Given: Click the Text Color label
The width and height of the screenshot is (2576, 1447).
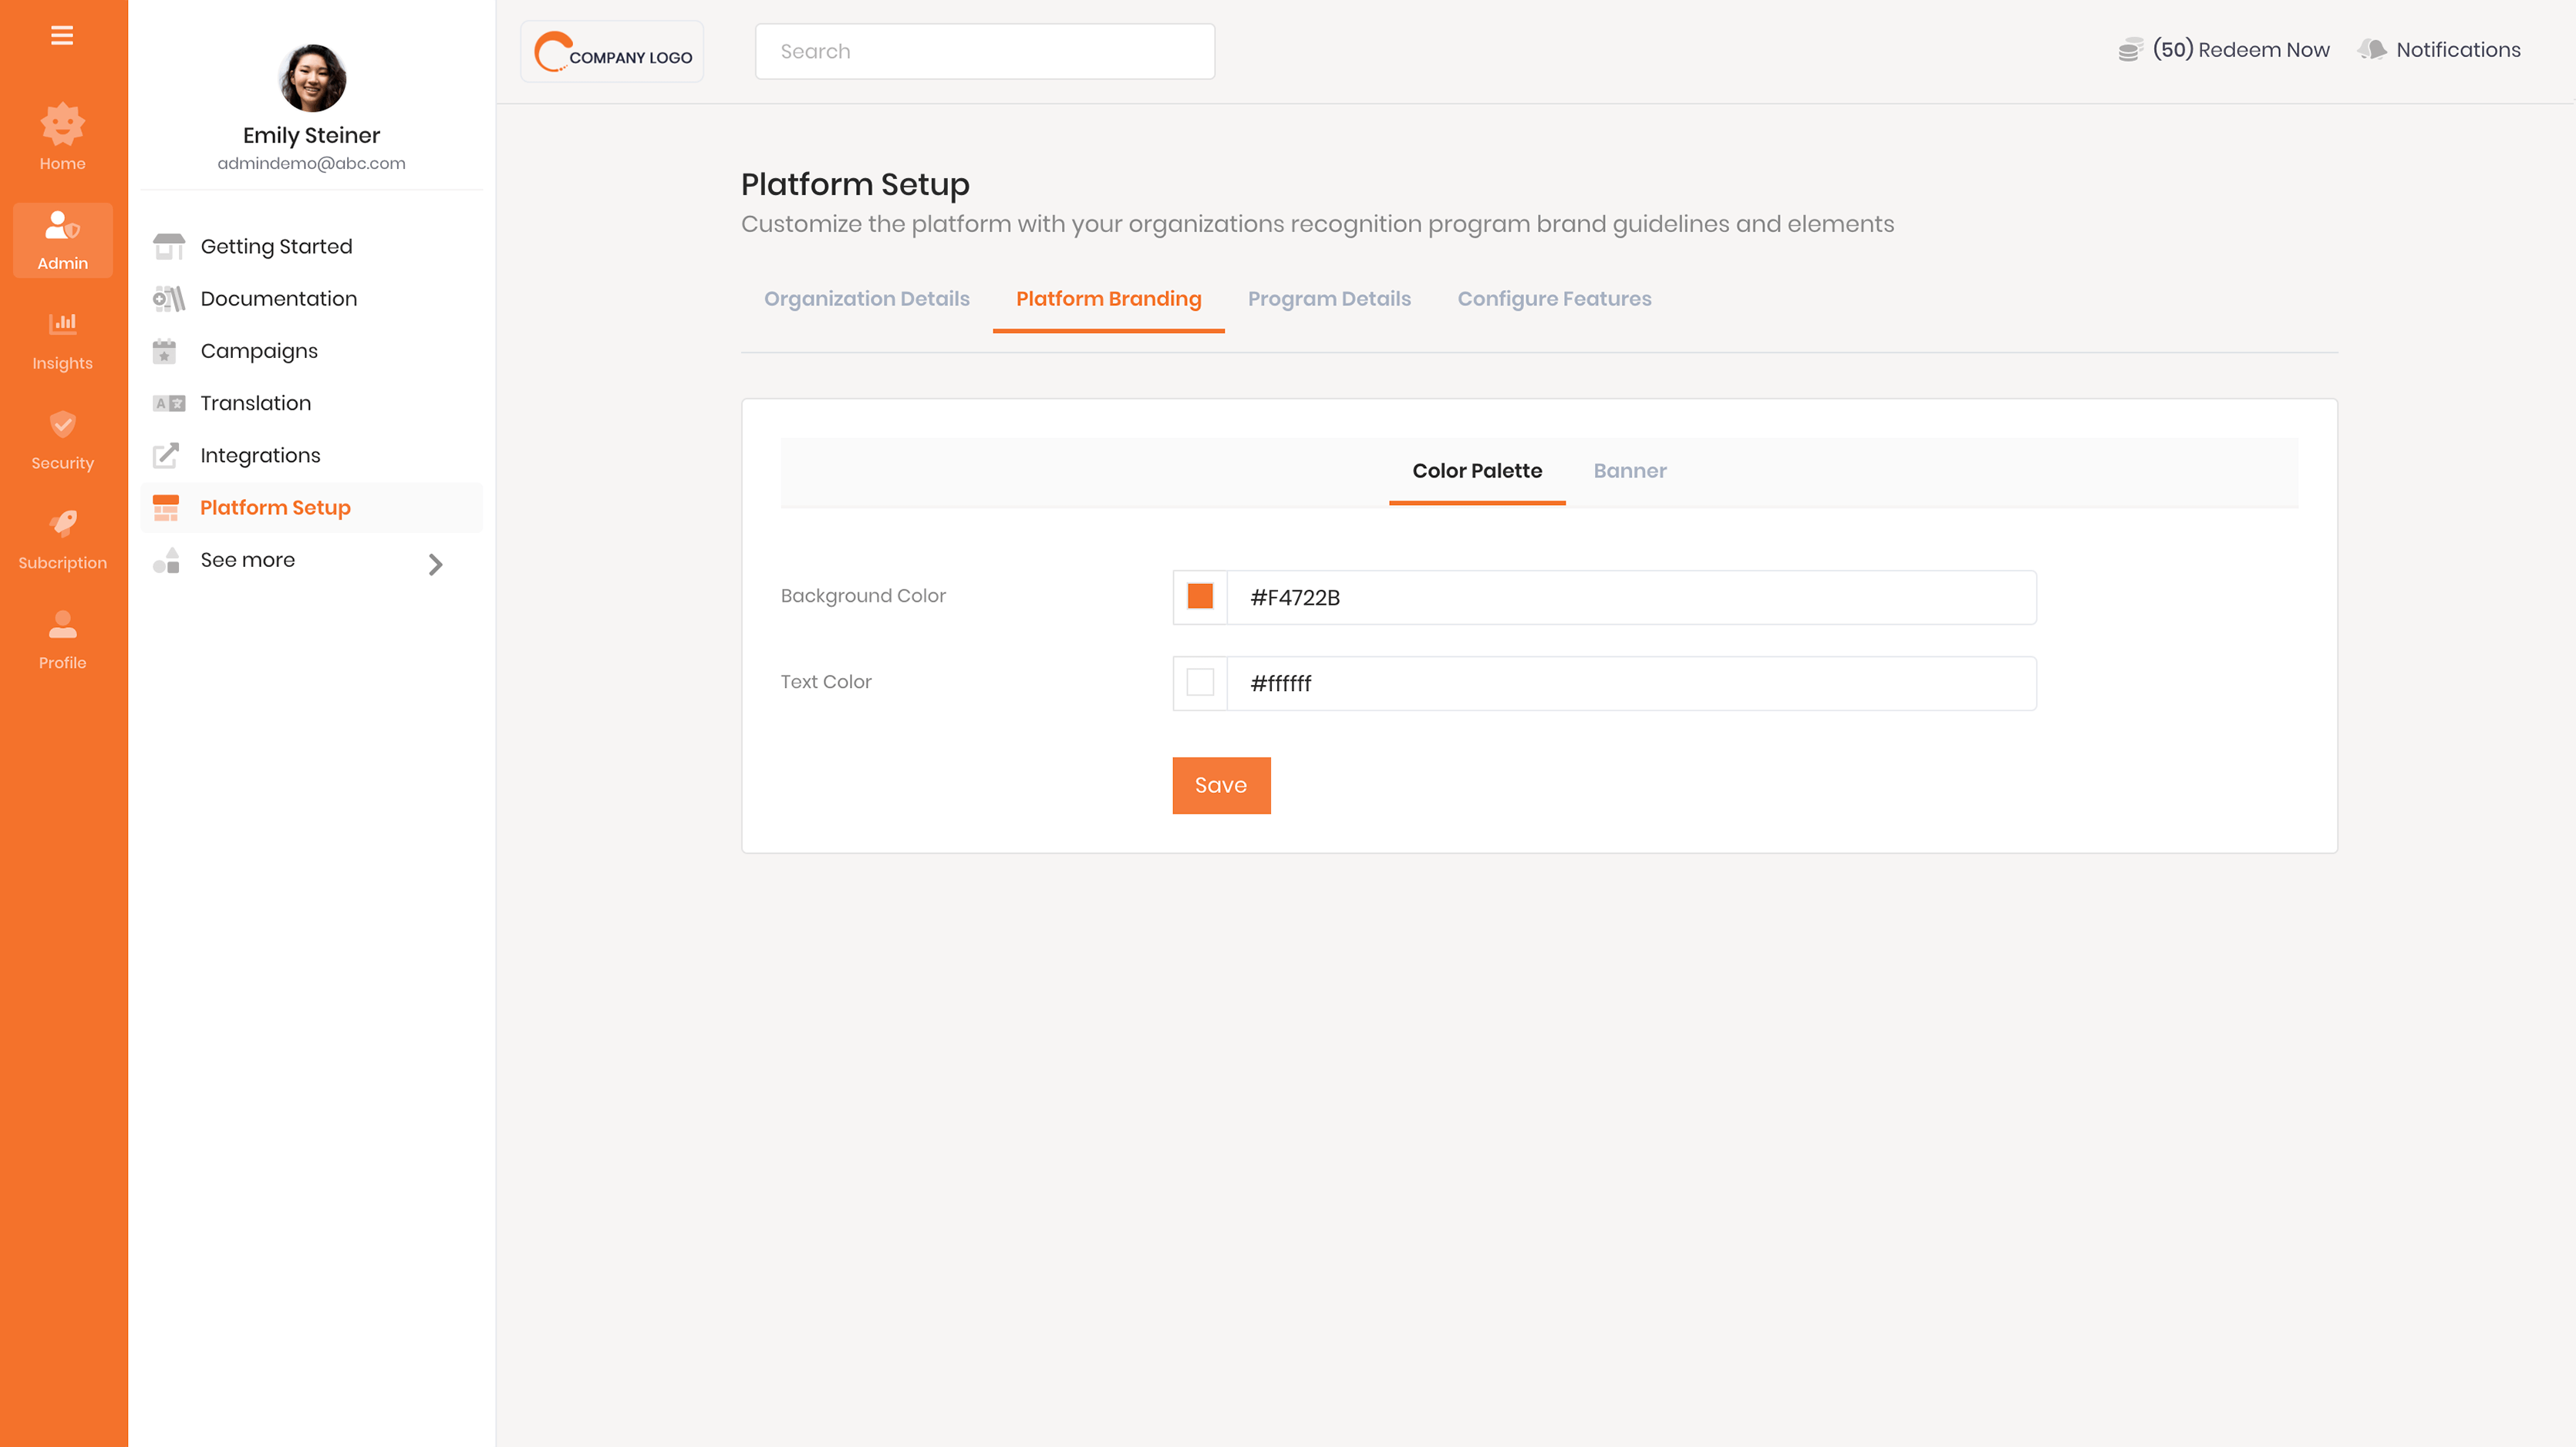Looking at the screenshot, I should [825, 681].
